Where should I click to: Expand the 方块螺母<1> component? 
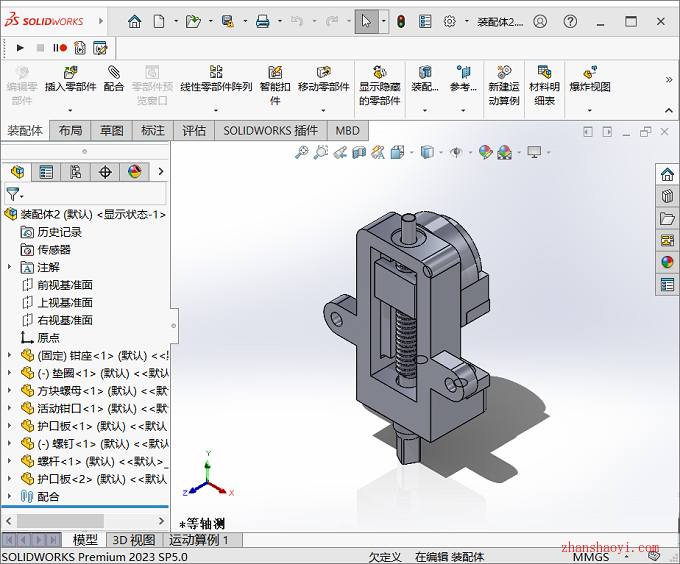pyautogui.click(x=9, y=390)
